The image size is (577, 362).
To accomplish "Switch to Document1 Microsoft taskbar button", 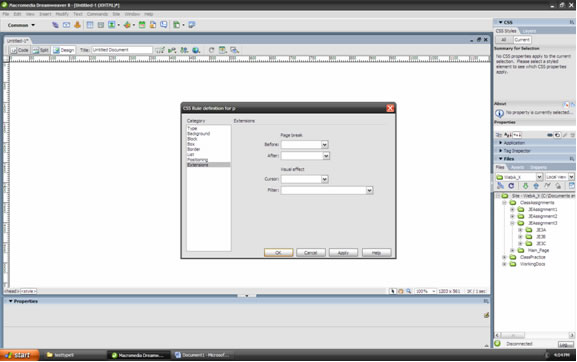I will [202, 355].
